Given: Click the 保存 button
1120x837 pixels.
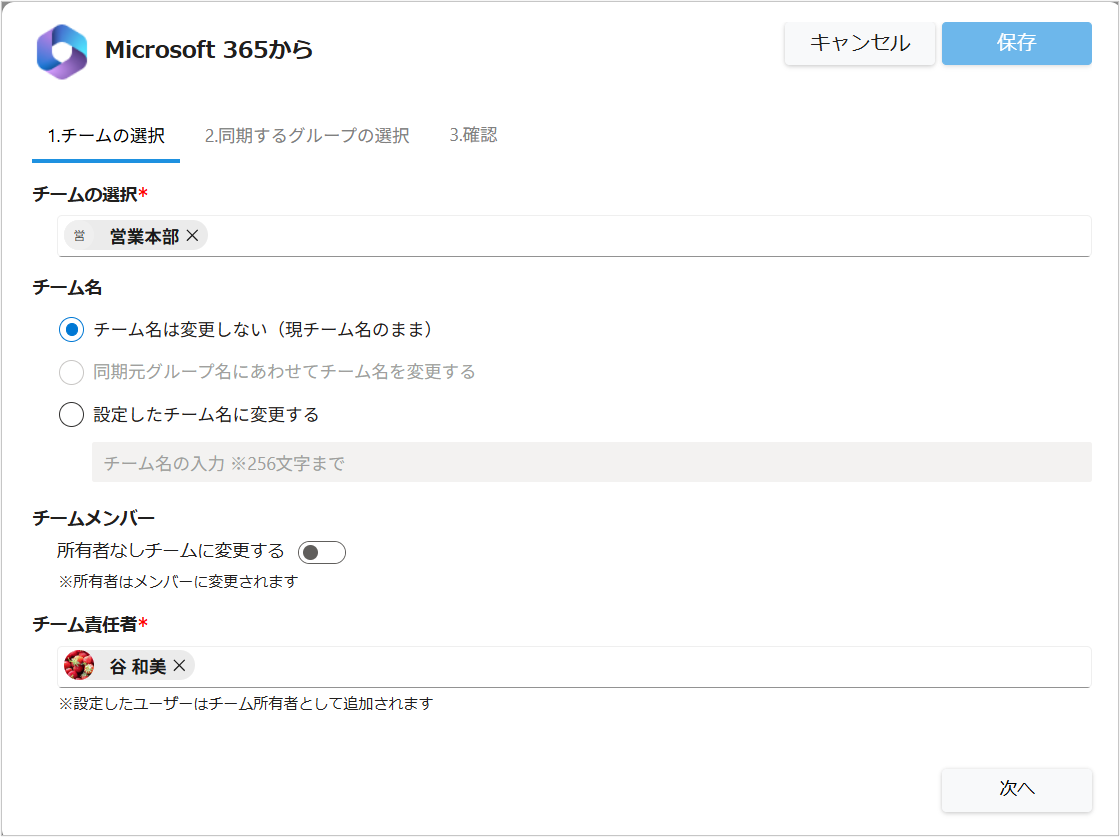Looking at the screenshot, I should click(1016, 43).
